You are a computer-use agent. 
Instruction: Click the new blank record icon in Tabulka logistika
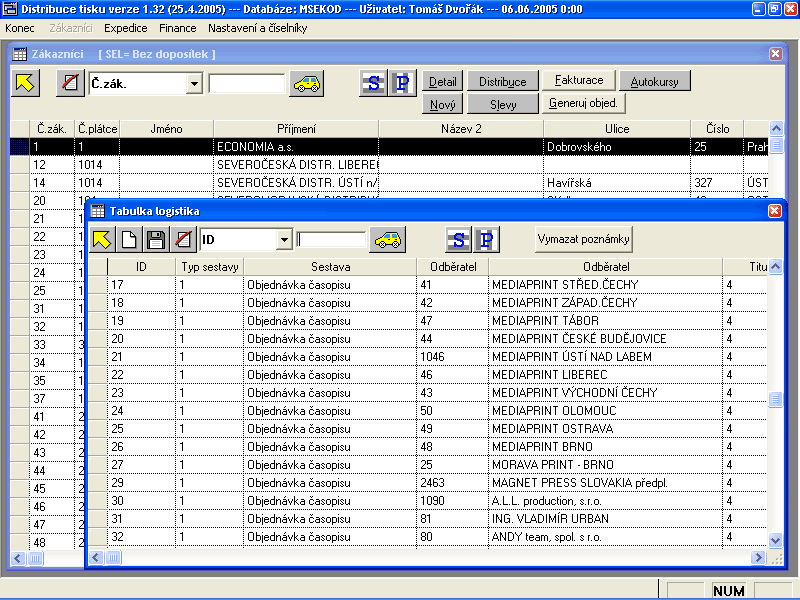point(129,240)
